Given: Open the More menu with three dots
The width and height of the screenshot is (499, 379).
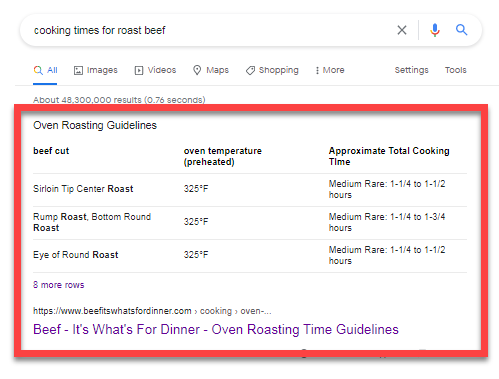Looking at the screenshot, I should (x=330, y=70).
